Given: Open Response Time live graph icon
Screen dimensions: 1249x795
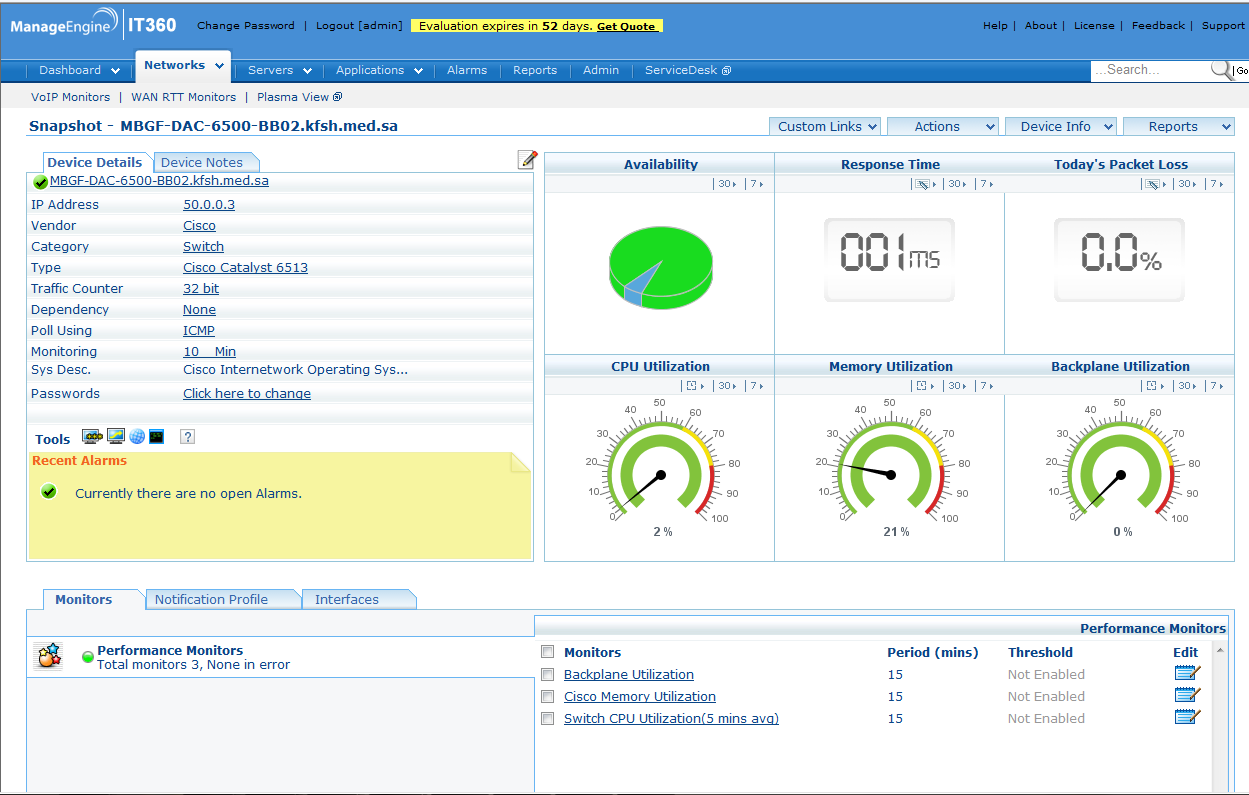Looking at the screenshot, I should click(922, 184).
